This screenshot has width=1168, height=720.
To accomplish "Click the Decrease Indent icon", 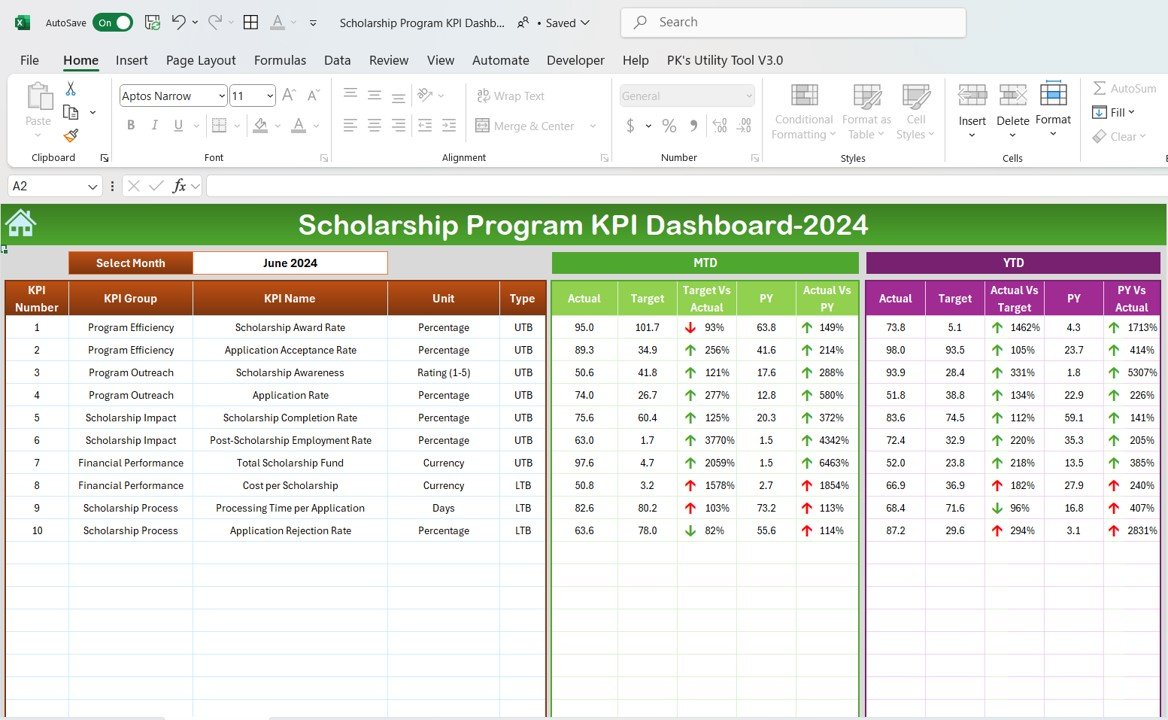I will (x=425, y=125).
